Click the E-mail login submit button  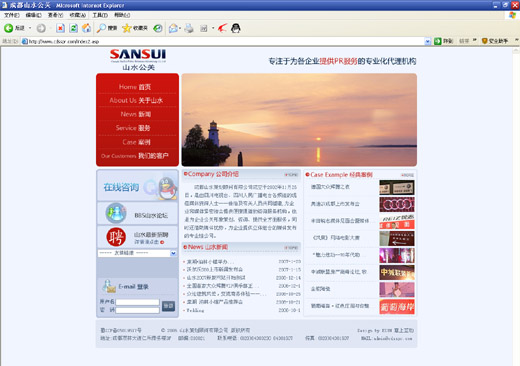coord(168,306)
